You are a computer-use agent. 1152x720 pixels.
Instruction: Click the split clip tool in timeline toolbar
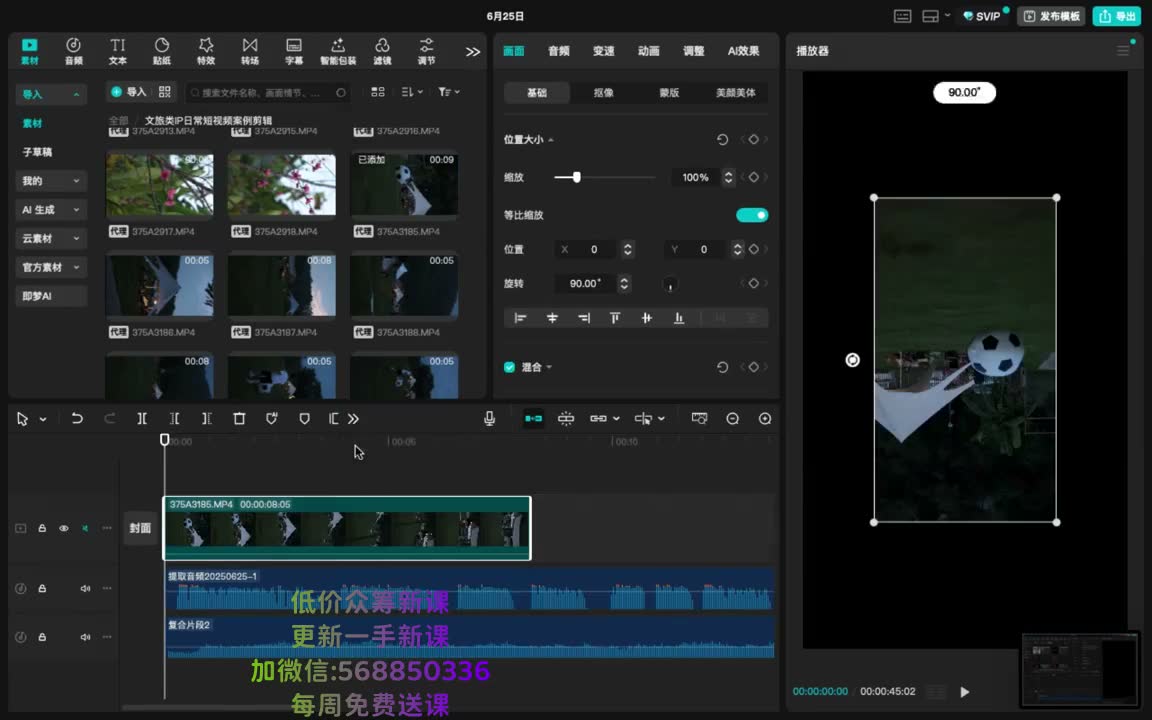point(142,418)
